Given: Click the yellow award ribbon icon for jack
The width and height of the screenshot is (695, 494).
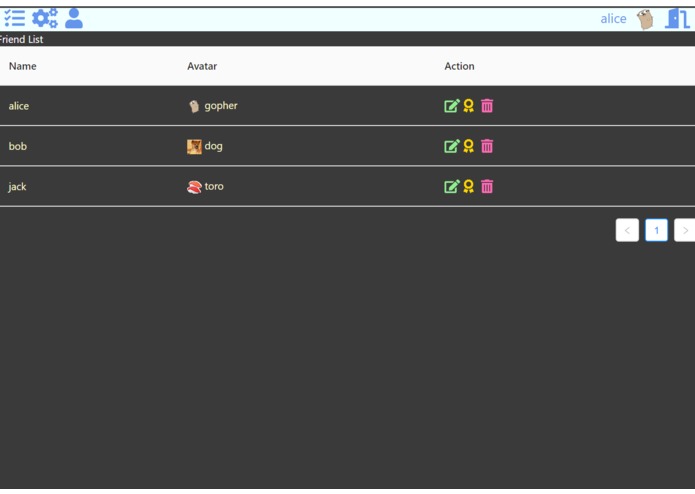Looking at the screenshot, I should (469, 187).
